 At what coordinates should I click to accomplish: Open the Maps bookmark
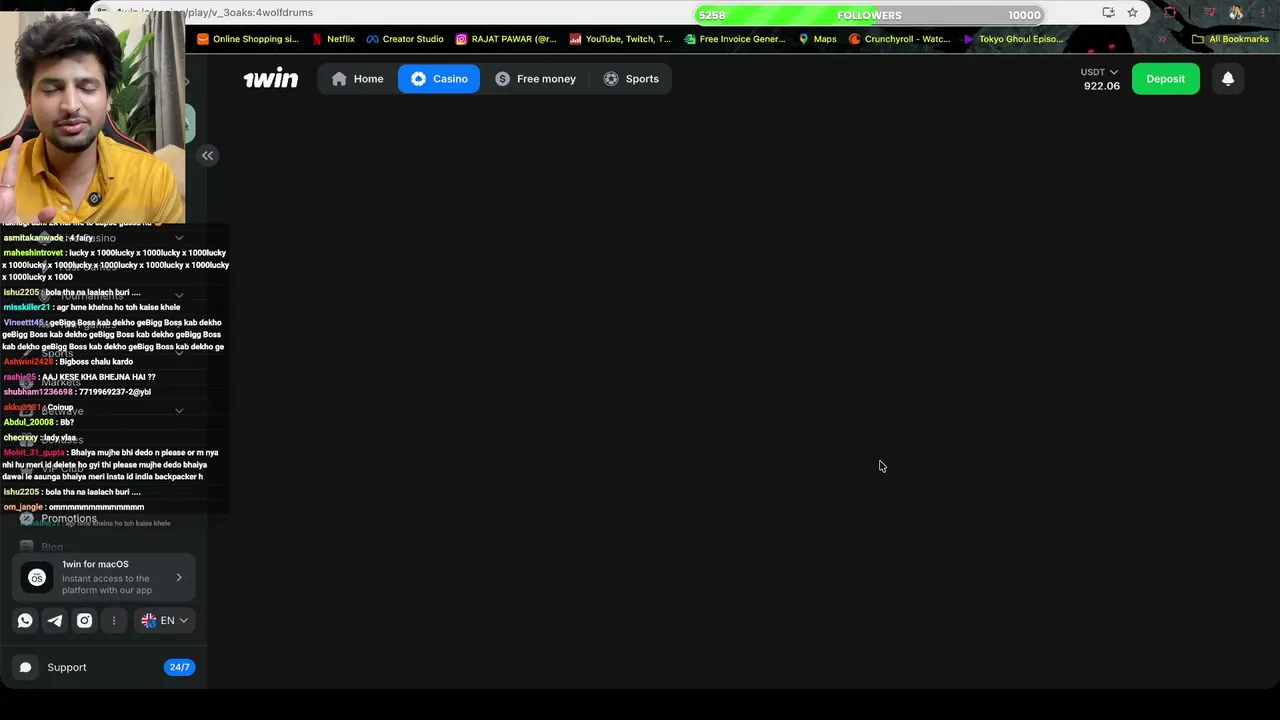(817, 39)
